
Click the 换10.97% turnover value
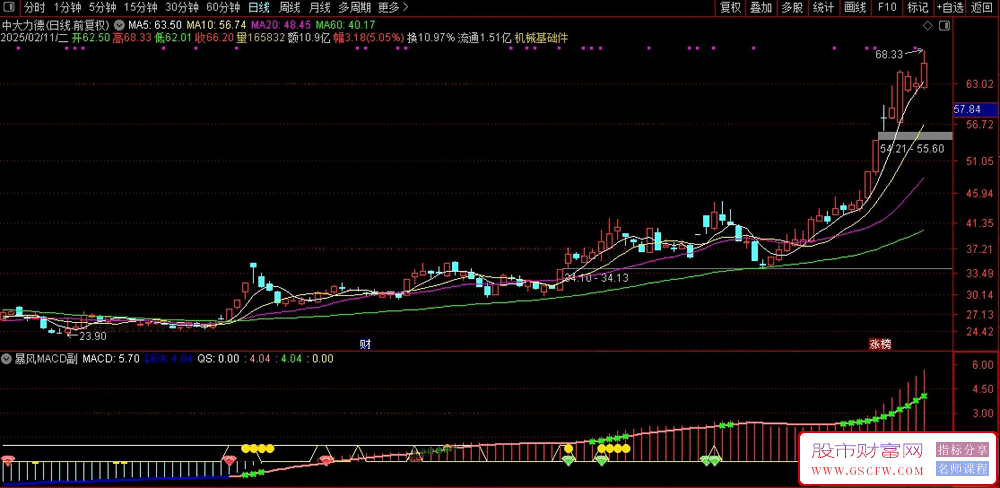(x=431, y=38)
